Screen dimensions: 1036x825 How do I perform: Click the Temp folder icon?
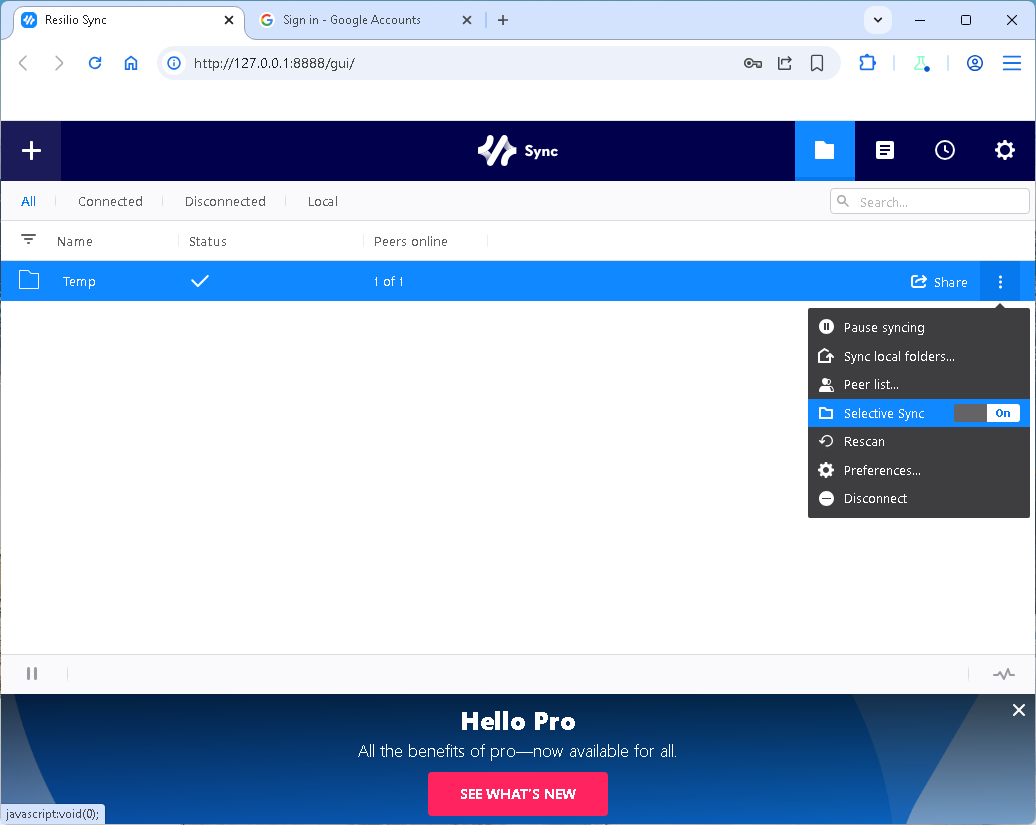pyautogui.click(x=29, y=280)
